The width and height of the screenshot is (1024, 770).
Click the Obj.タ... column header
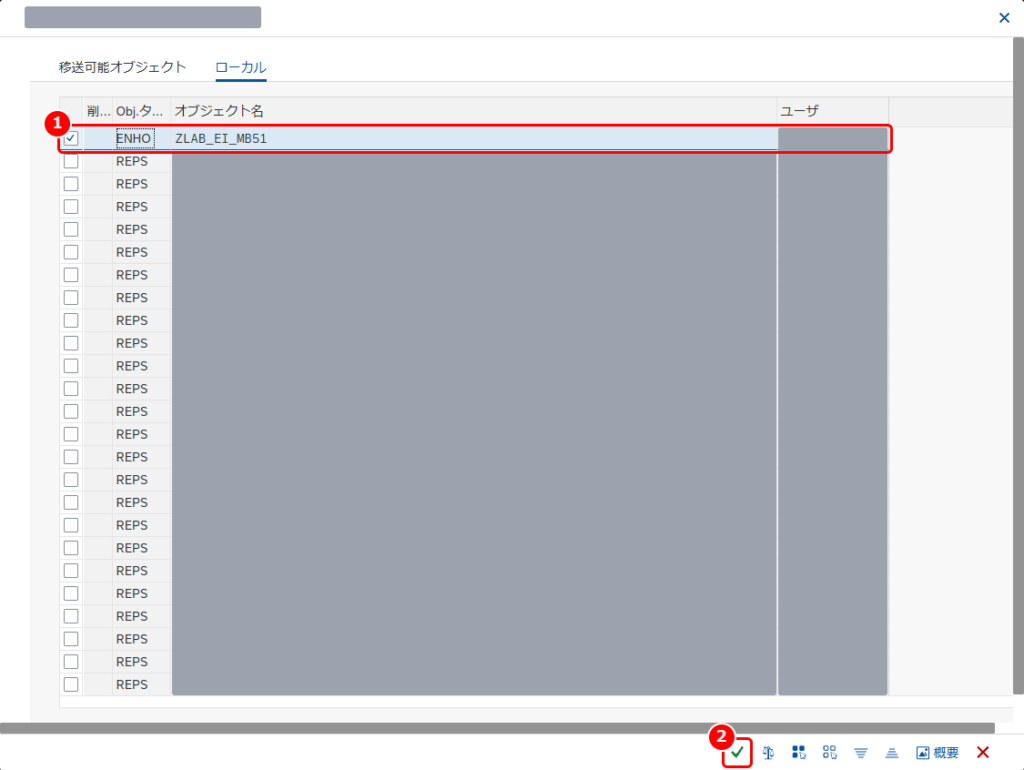pyautogui.click(x=141, y=111)
